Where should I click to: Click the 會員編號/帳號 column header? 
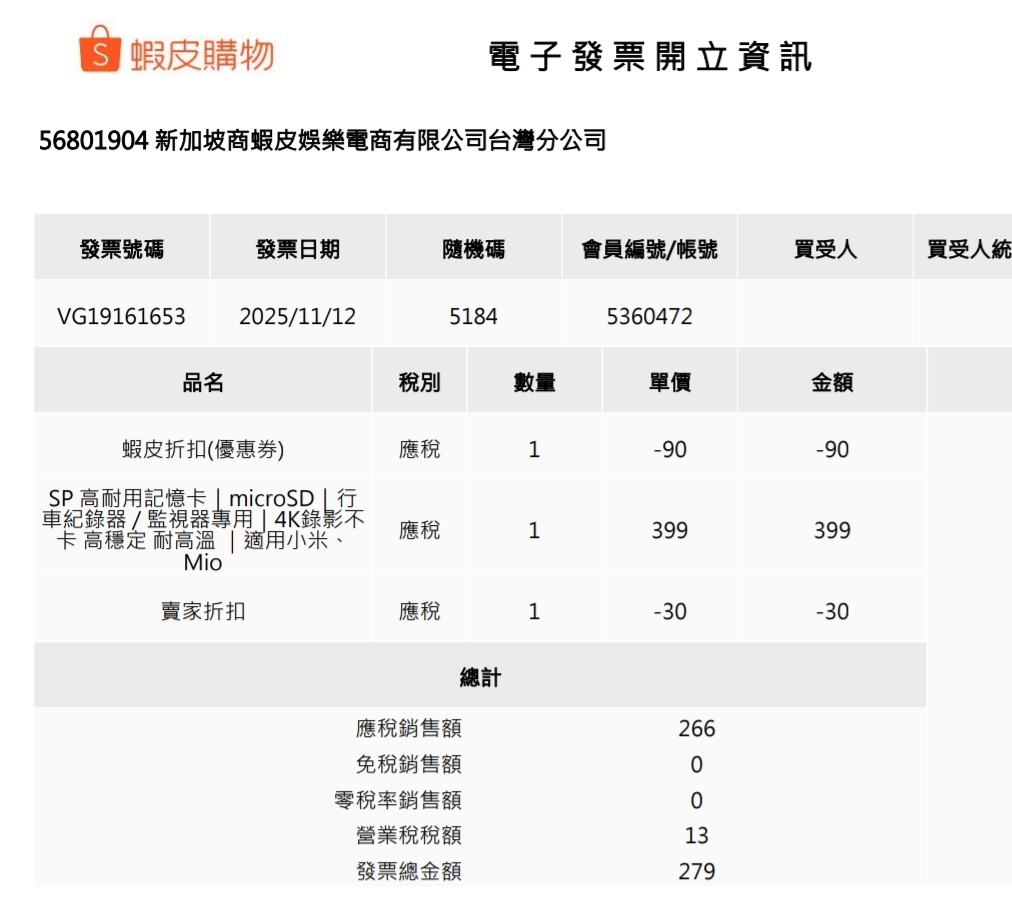[x=650, y=249]
